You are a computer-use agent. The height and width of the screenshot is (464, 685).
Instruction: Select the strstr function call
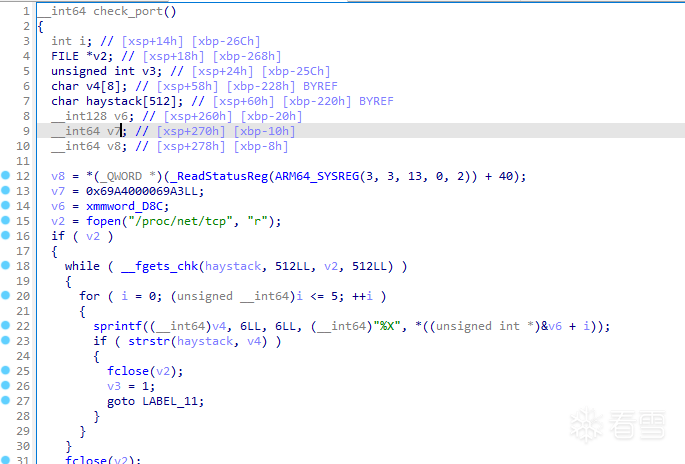click(x=149, y=341)
